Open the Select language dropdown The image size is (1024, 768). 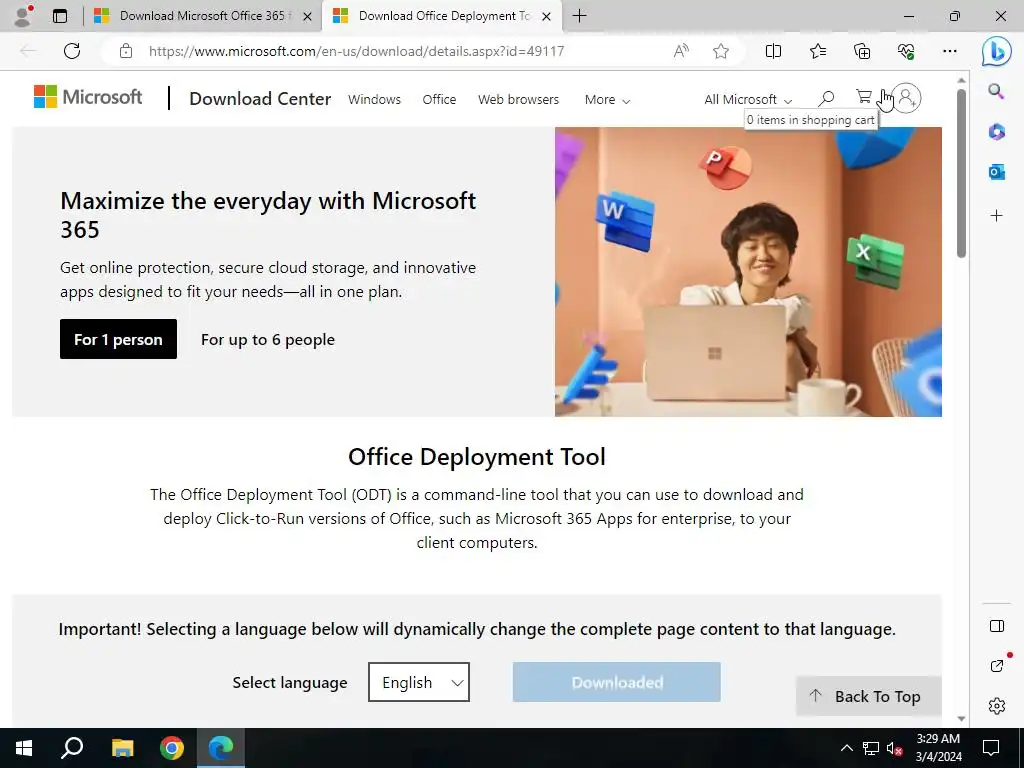tap(419, 682)
